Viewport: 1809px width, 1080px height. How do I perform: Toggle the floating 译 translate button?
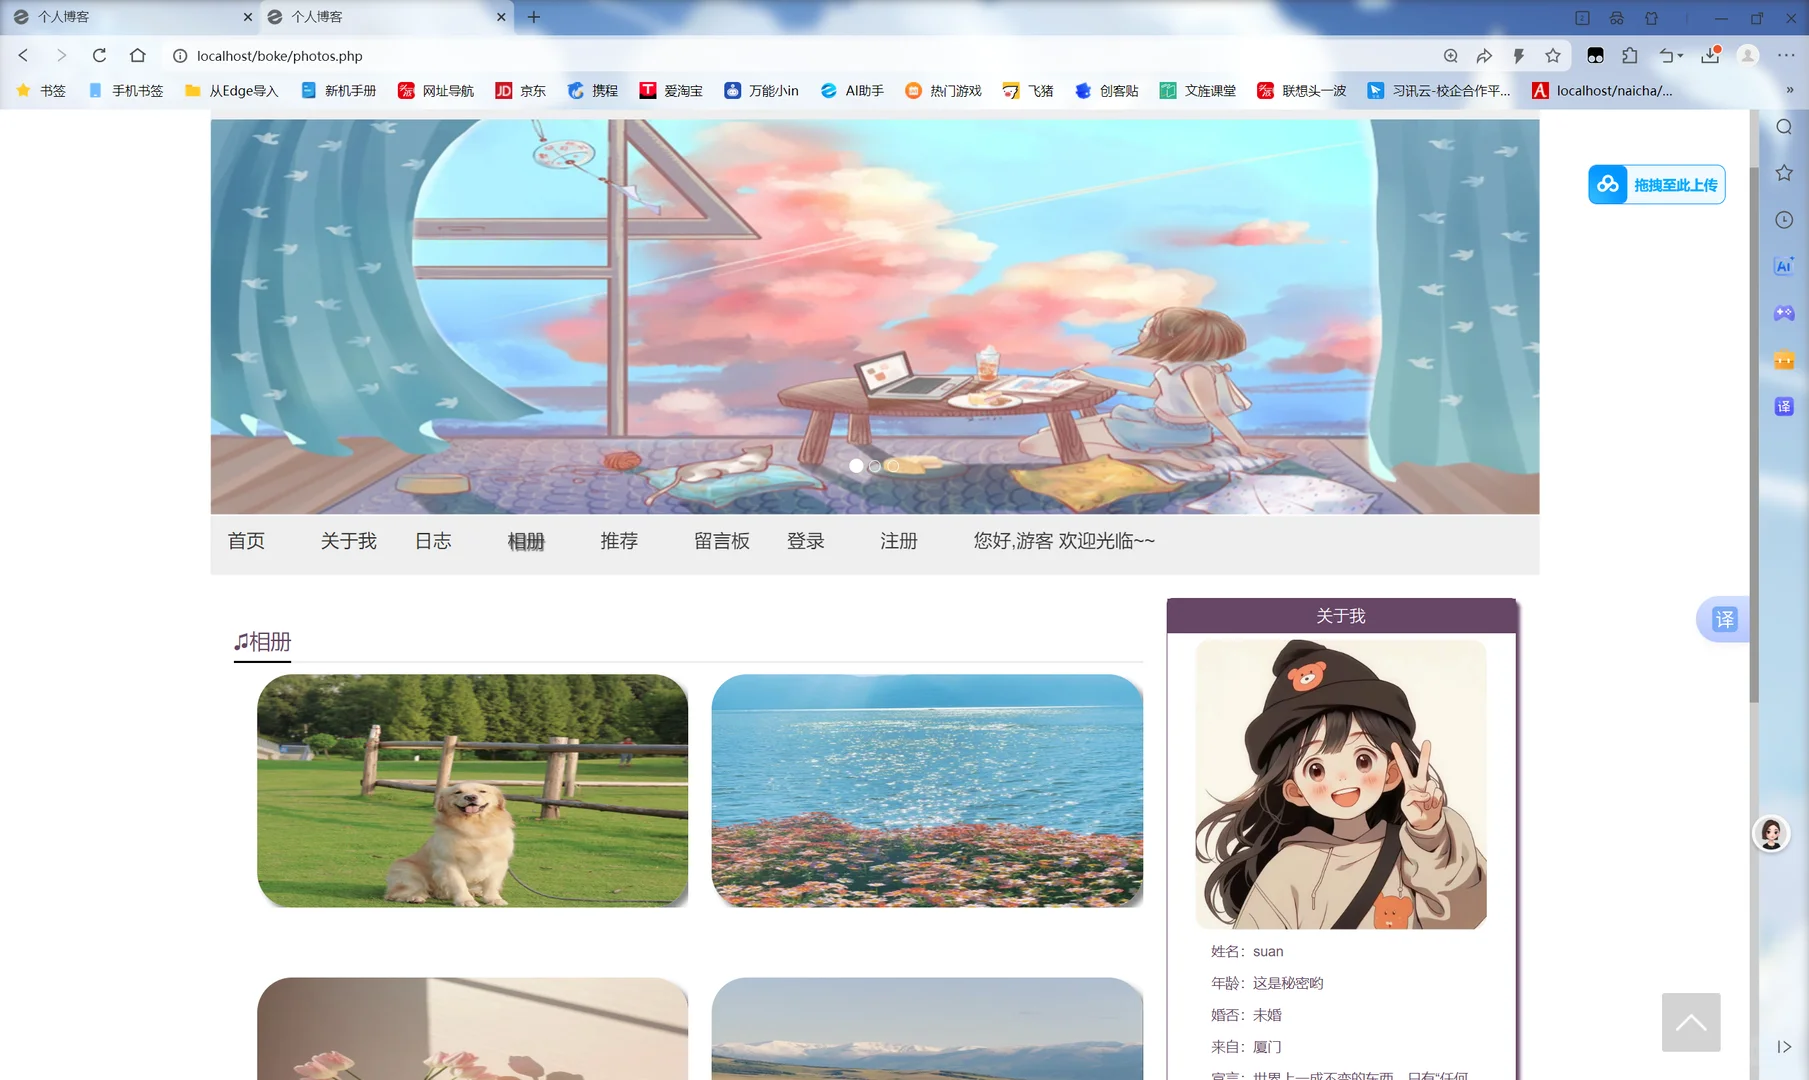tap(1723, 619)
